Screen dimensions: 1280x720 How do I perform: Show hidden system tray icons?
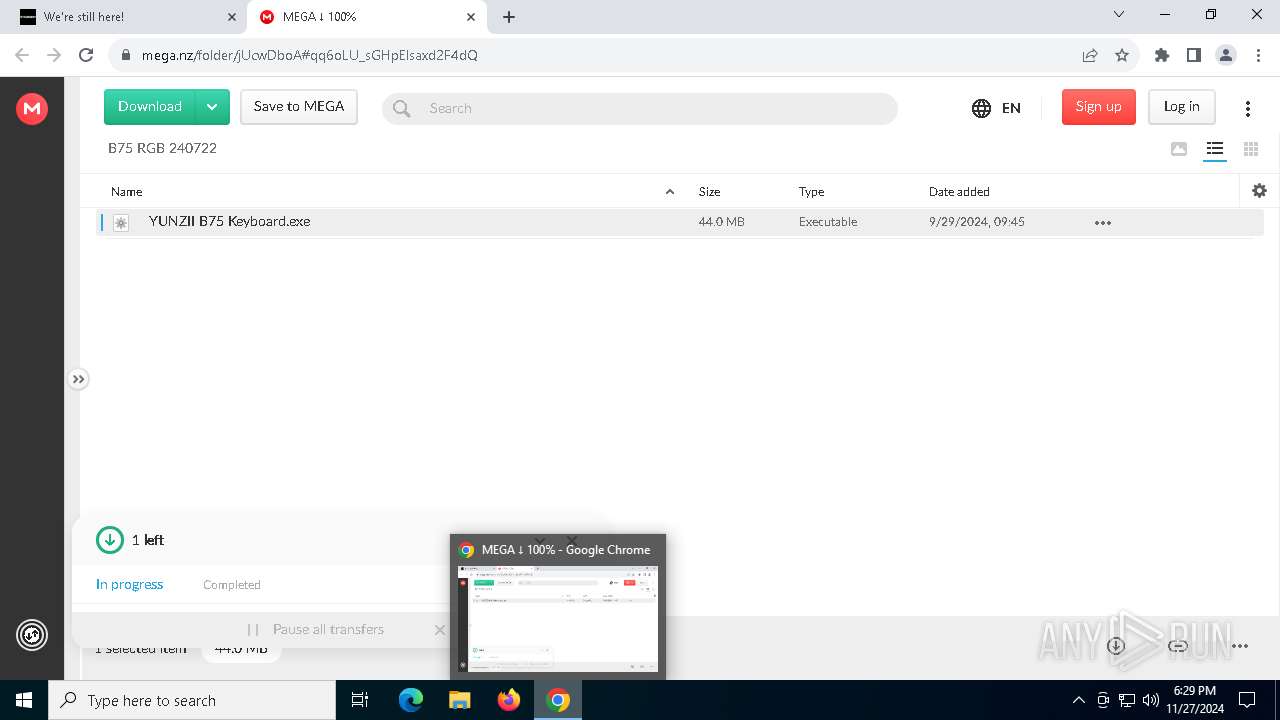pos(1078,700)
